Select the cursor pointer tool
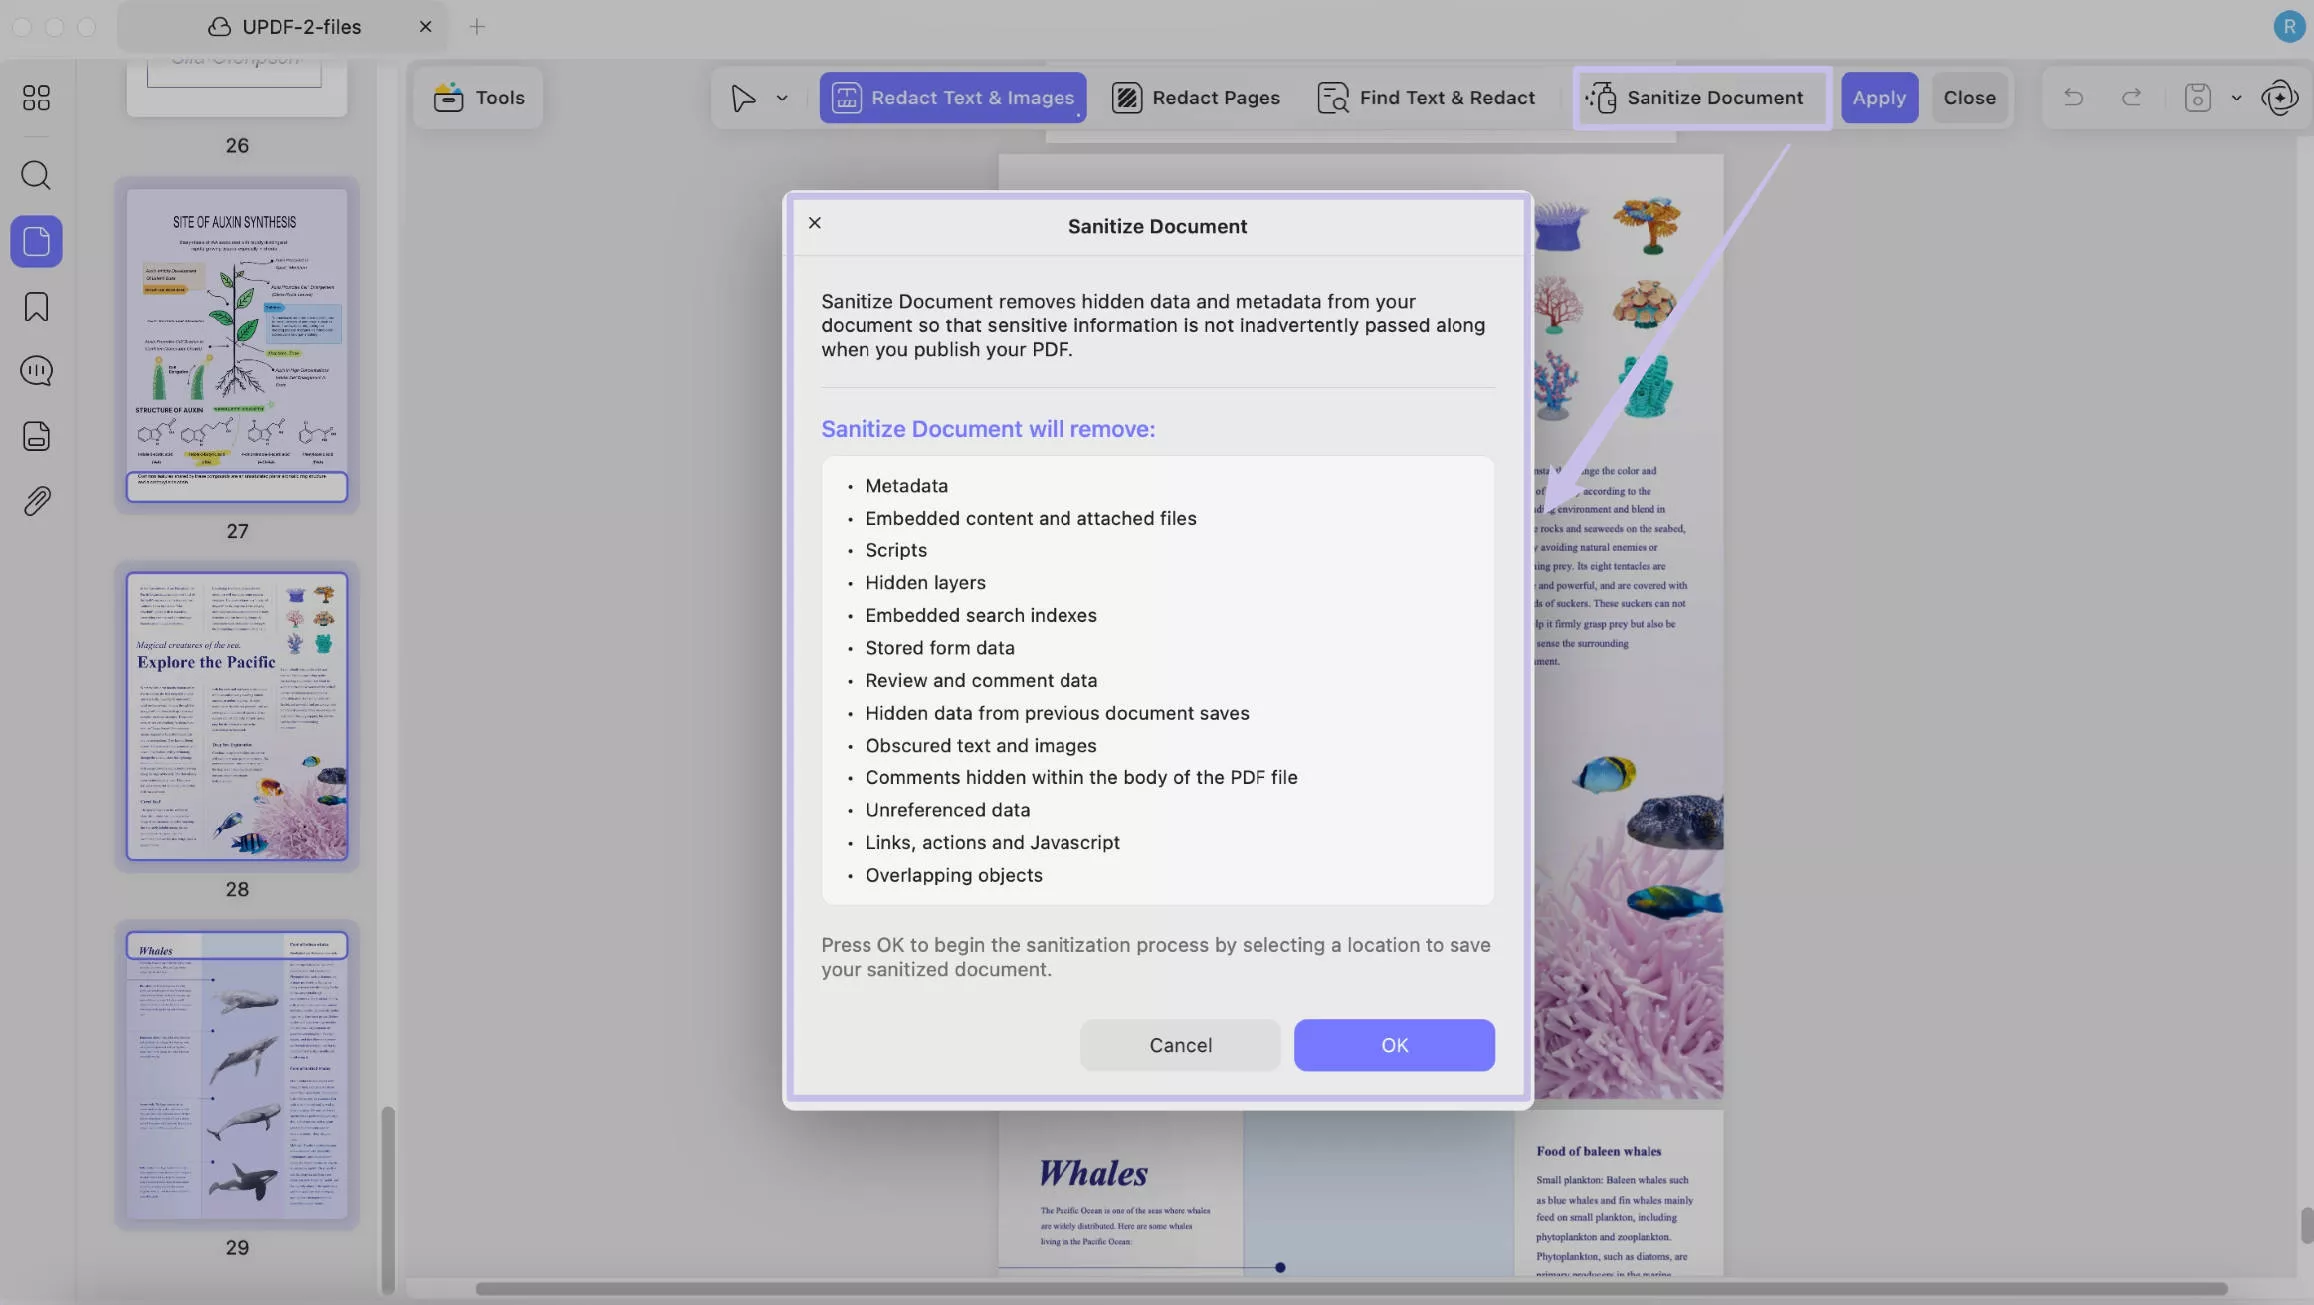Image resolution: width=2314 pixels, height=1305 pixels. pyautogui.click(x=743, y=97)
